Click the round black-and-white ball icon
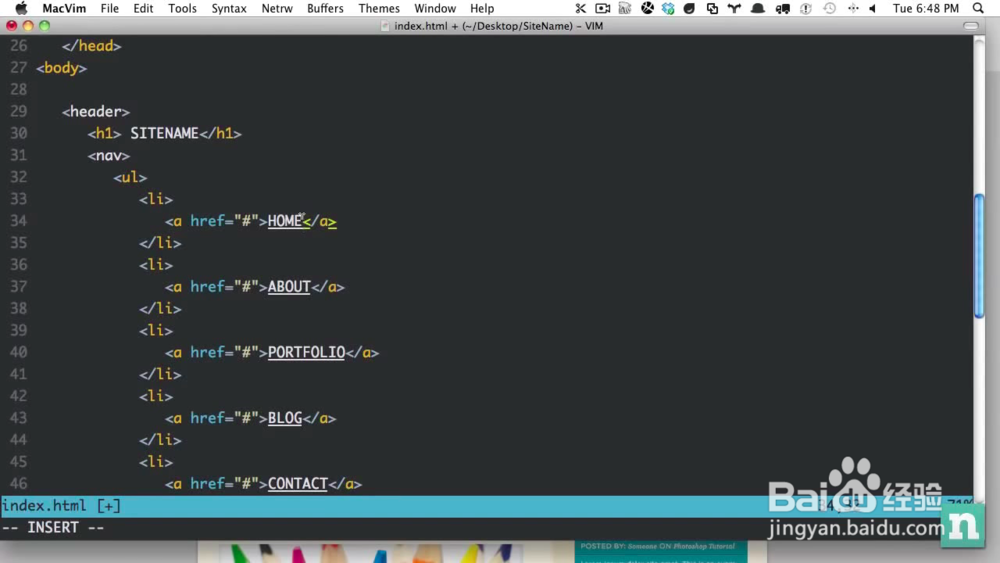 (647, 8)
